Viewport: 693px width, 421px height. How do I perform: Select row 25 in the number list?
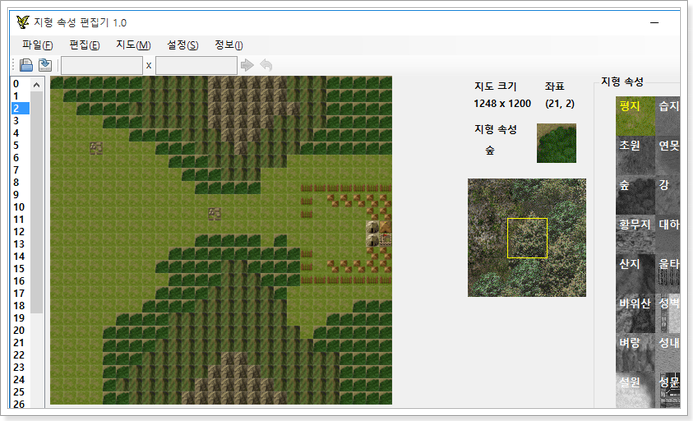tap(20, 392)
